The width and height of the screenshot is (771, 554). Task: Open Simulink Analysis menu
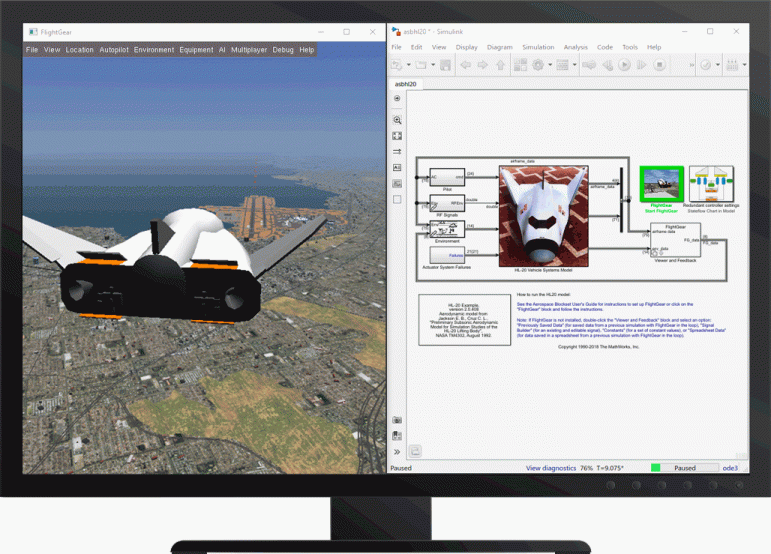(x=576, y=47)
